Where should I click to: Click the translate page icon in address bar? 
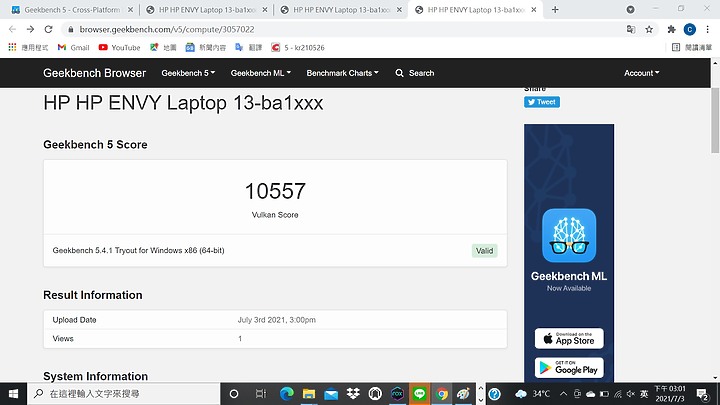pos(631,29)
